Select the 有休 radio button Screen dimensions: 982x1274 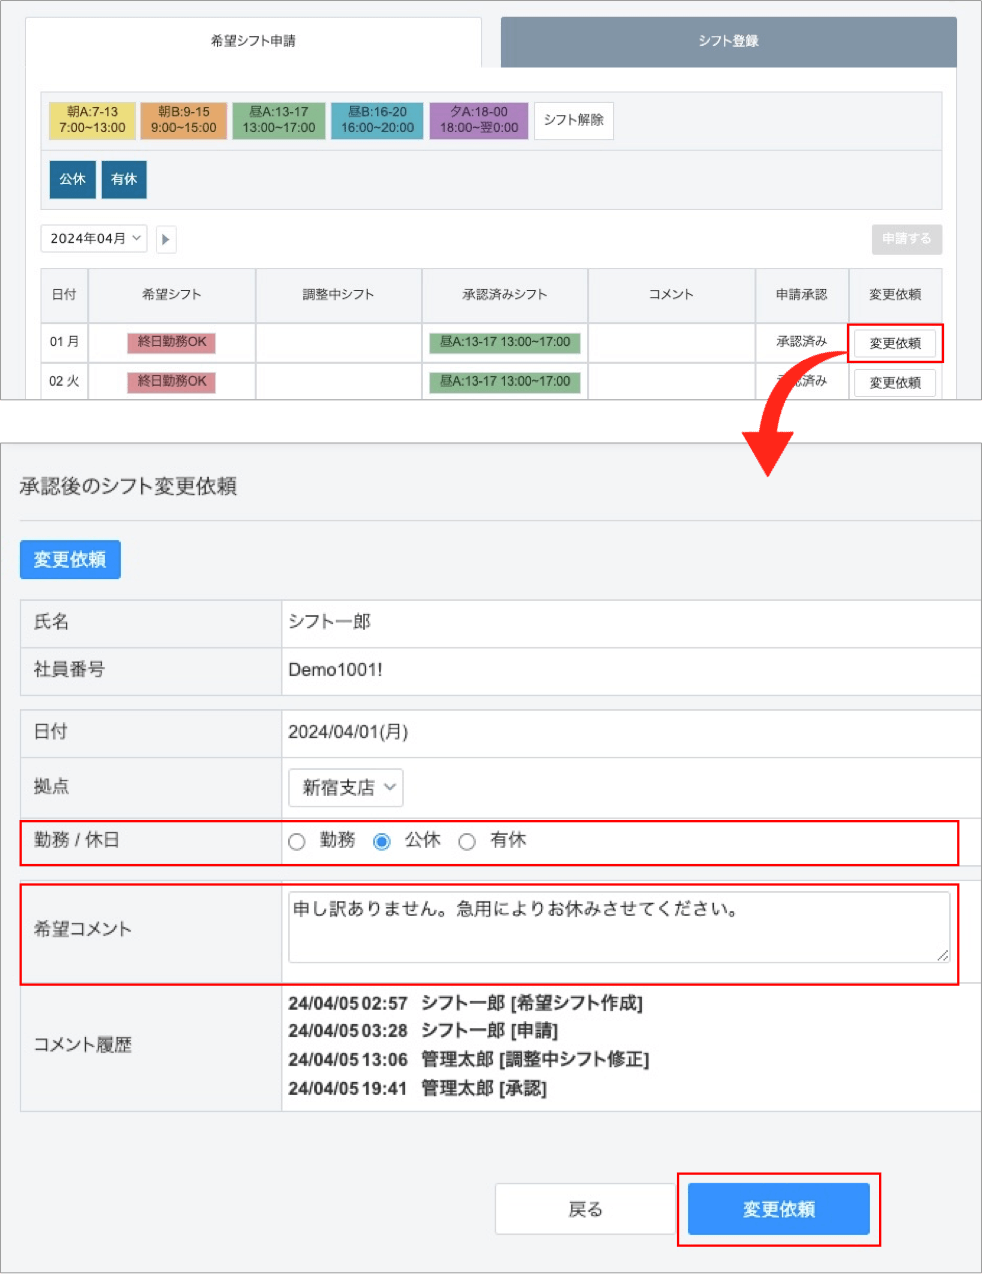coord(467,842)
